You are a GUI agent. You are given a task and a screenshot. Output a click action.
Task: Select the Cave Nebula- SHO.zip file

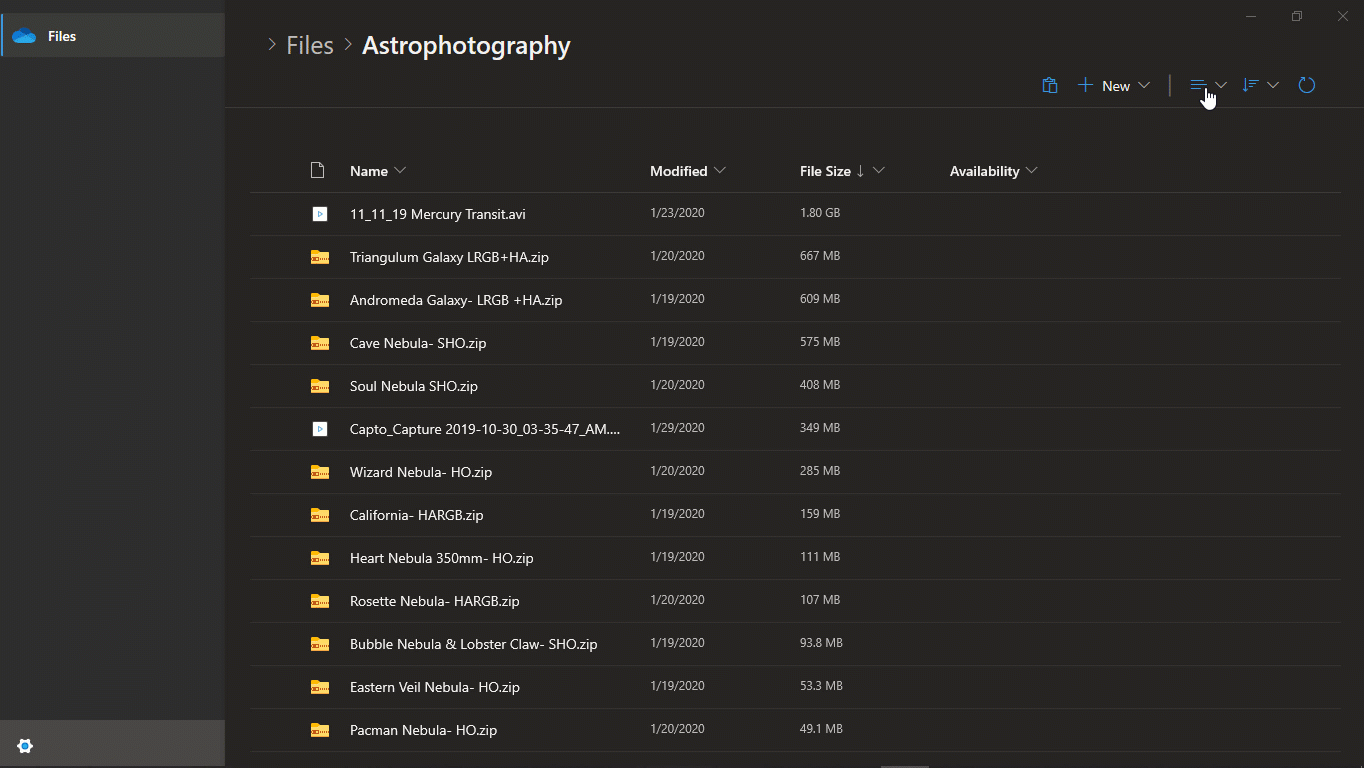[418, 343]
